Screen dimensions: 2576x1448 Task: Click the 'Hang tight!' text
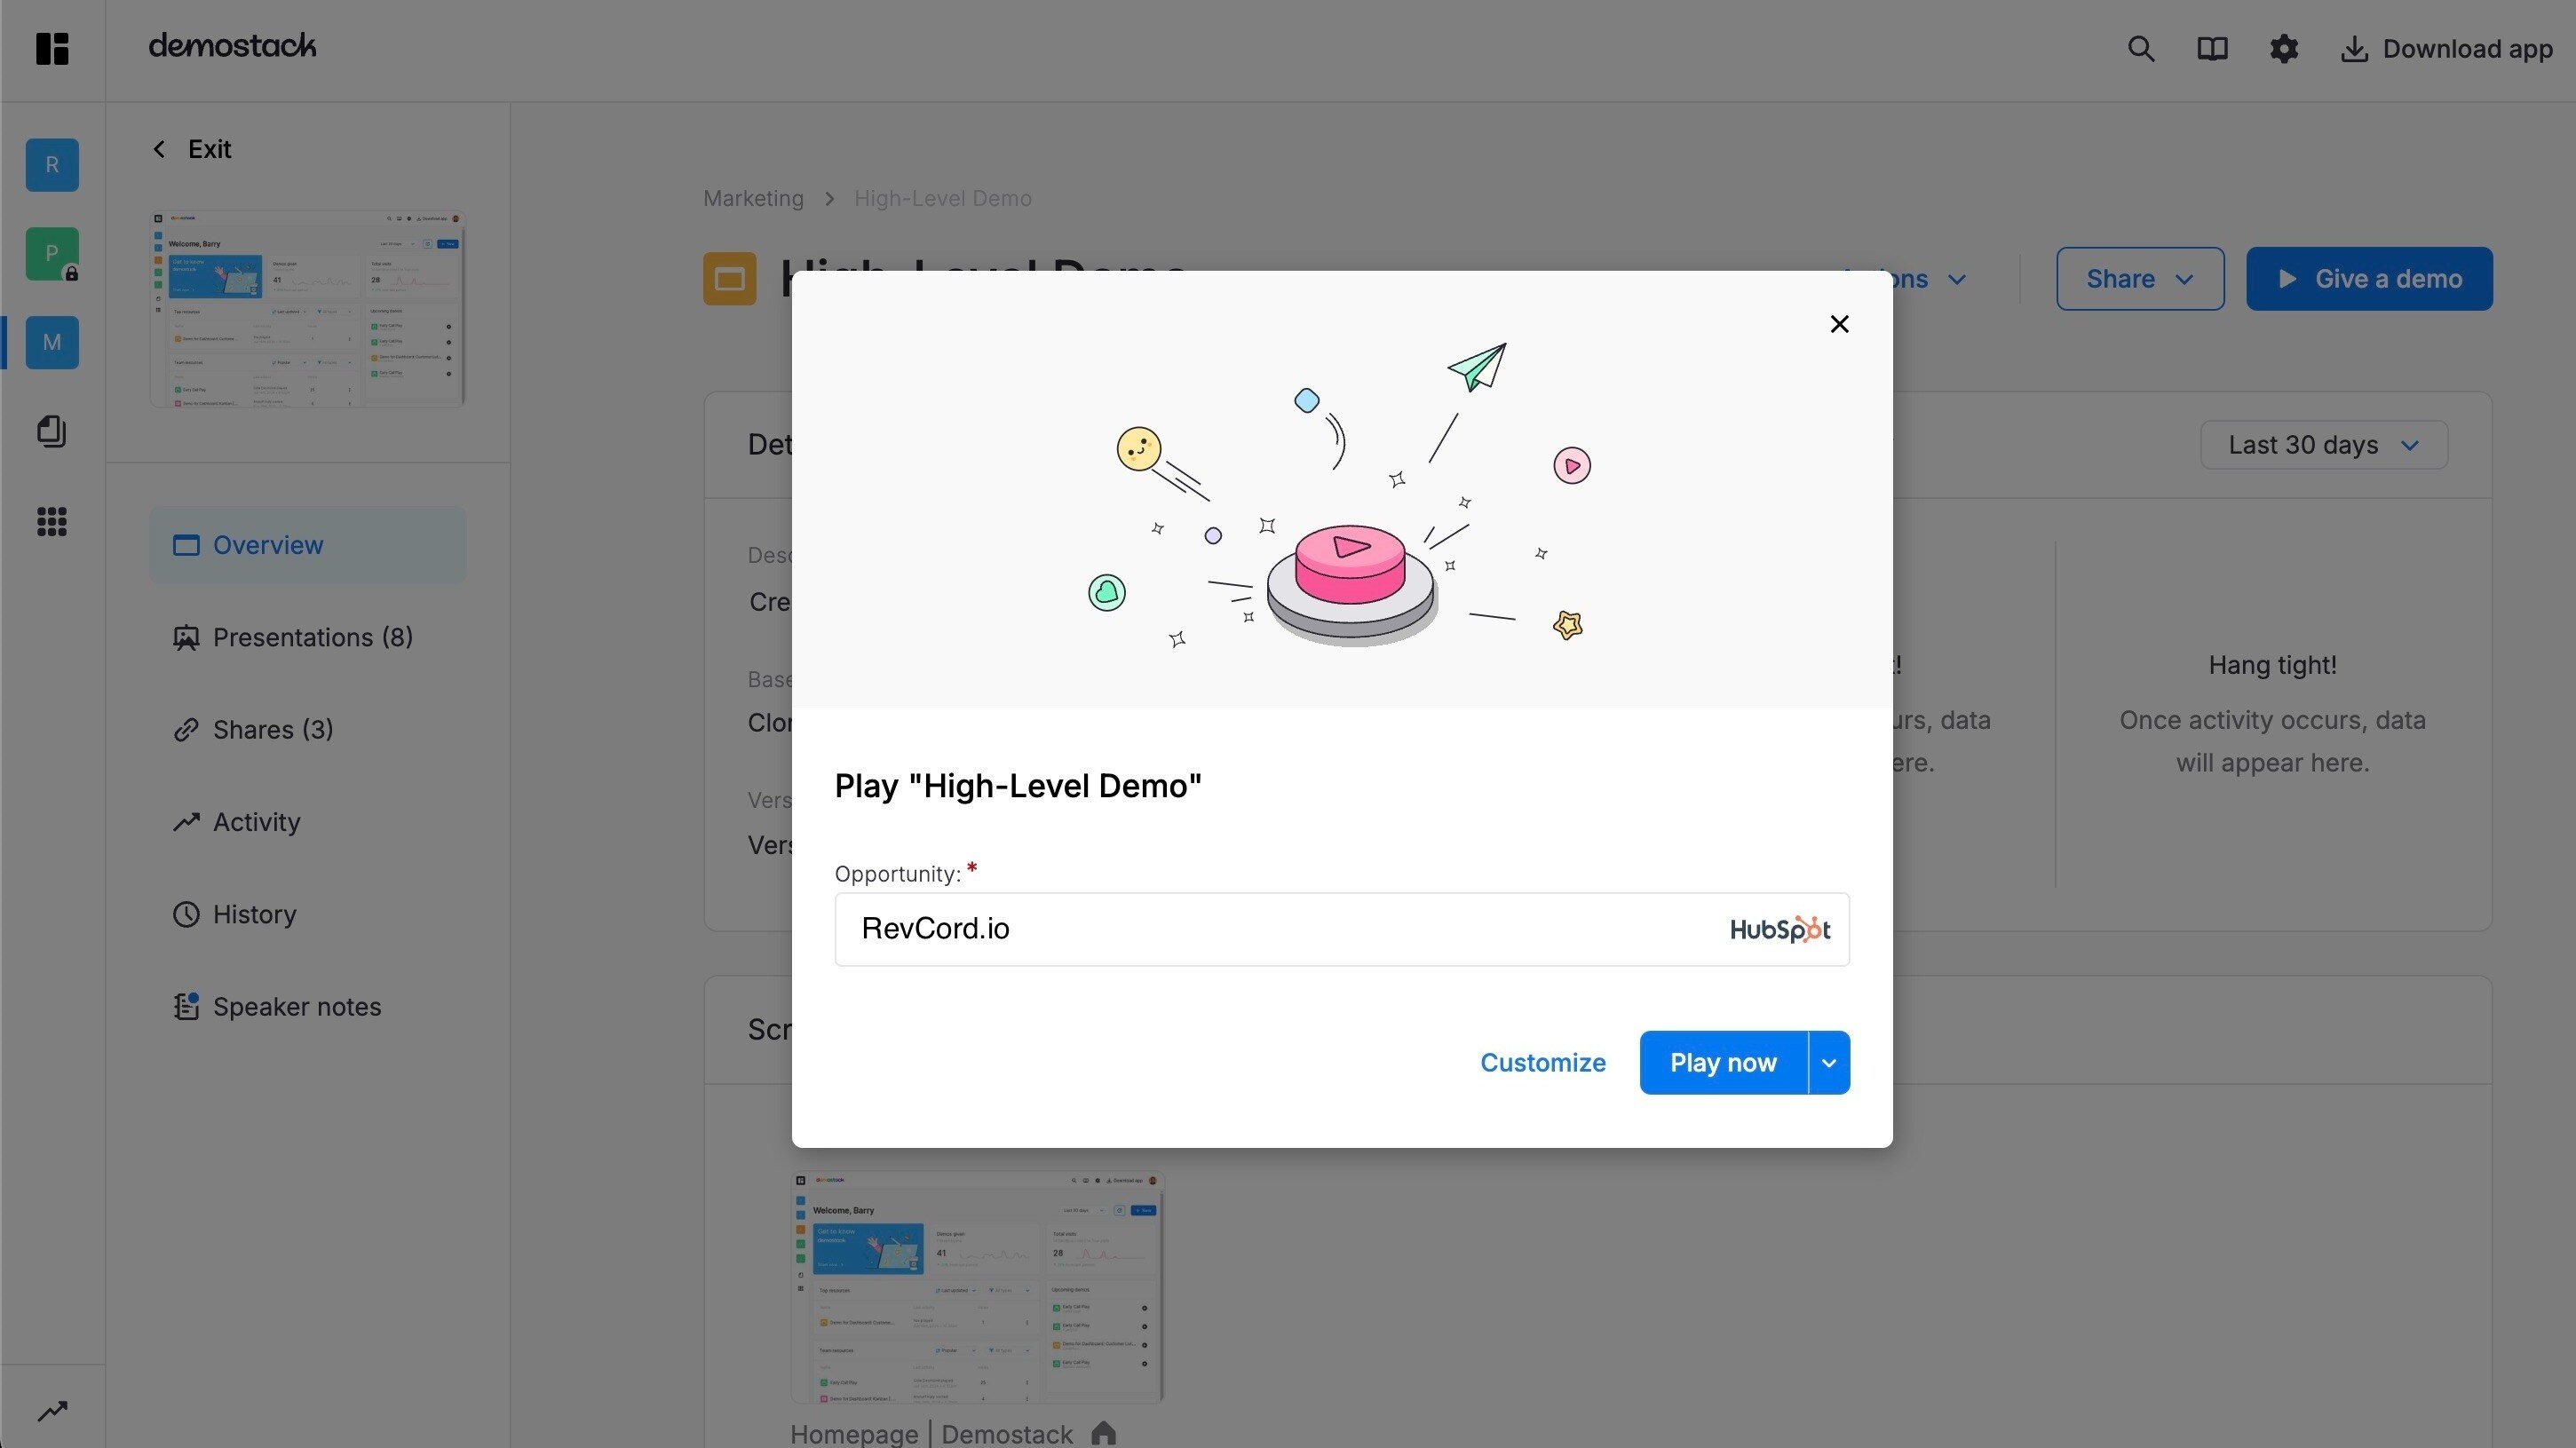tap(2272, 665)
